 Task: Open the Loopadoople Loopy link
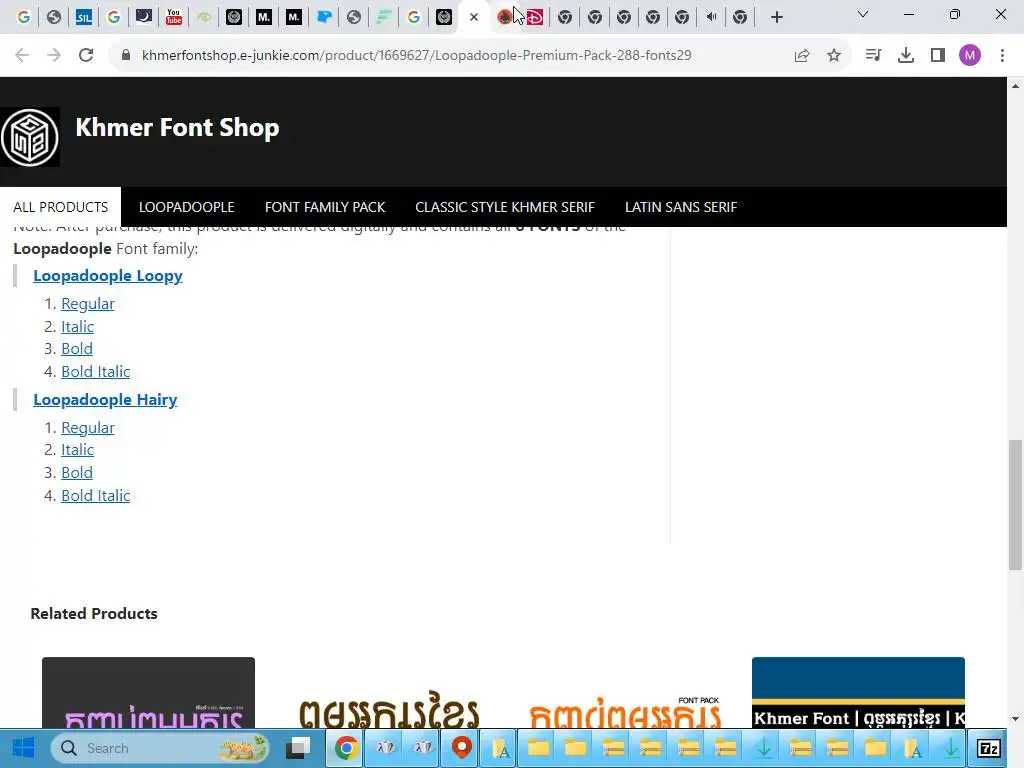pos(108,276)
